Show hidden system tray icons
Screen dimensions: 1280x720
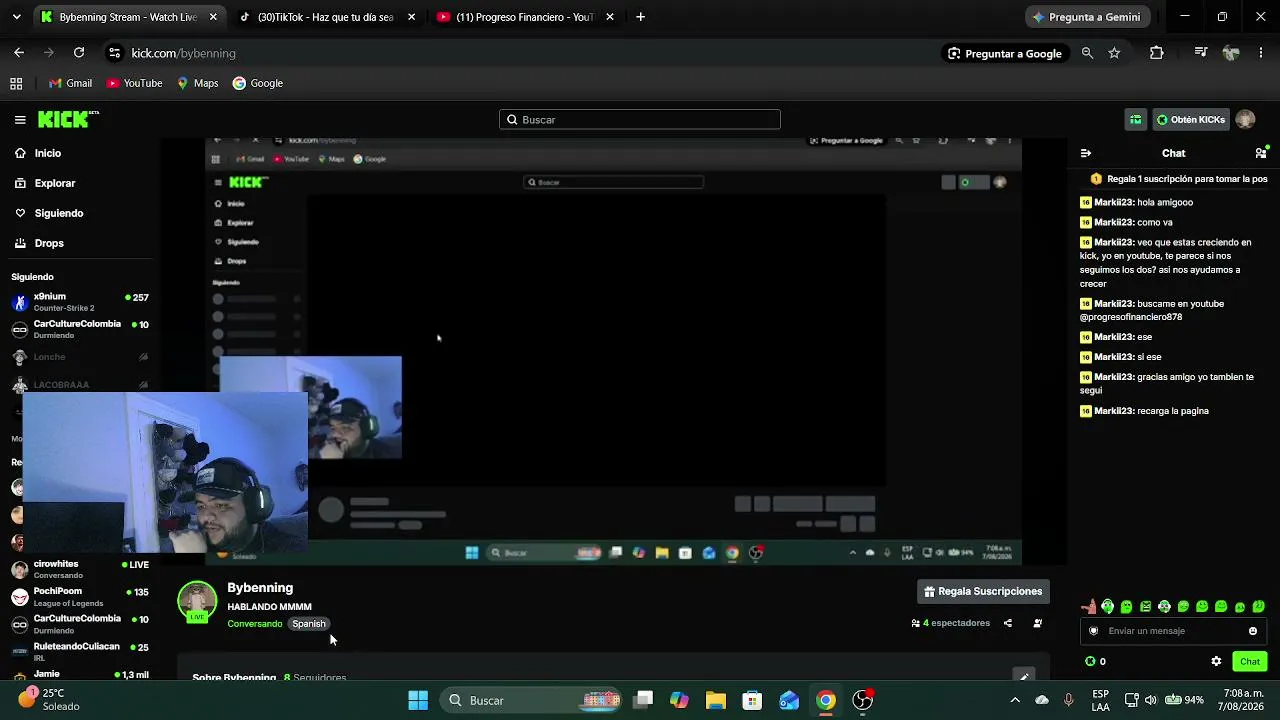click(1015, 700)
